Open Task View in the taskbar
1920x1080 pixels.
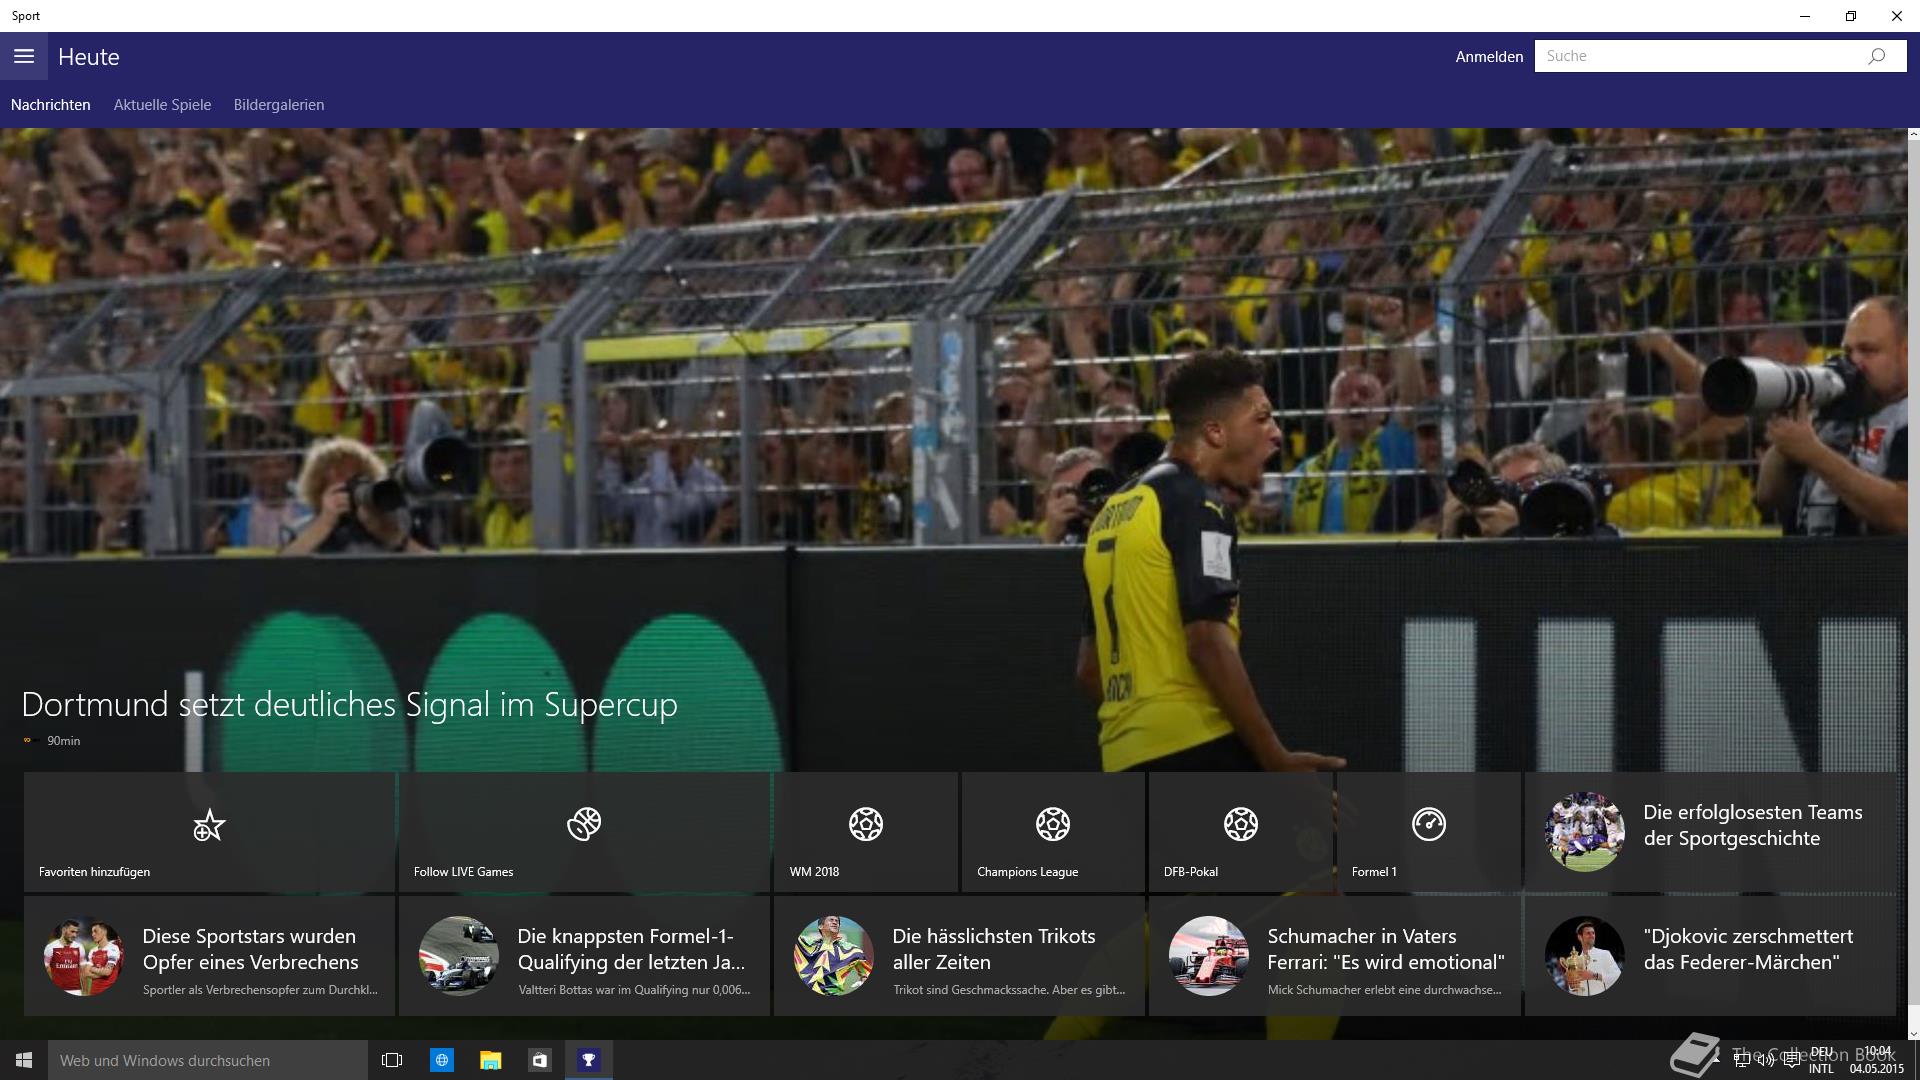tap(392, 1060)
